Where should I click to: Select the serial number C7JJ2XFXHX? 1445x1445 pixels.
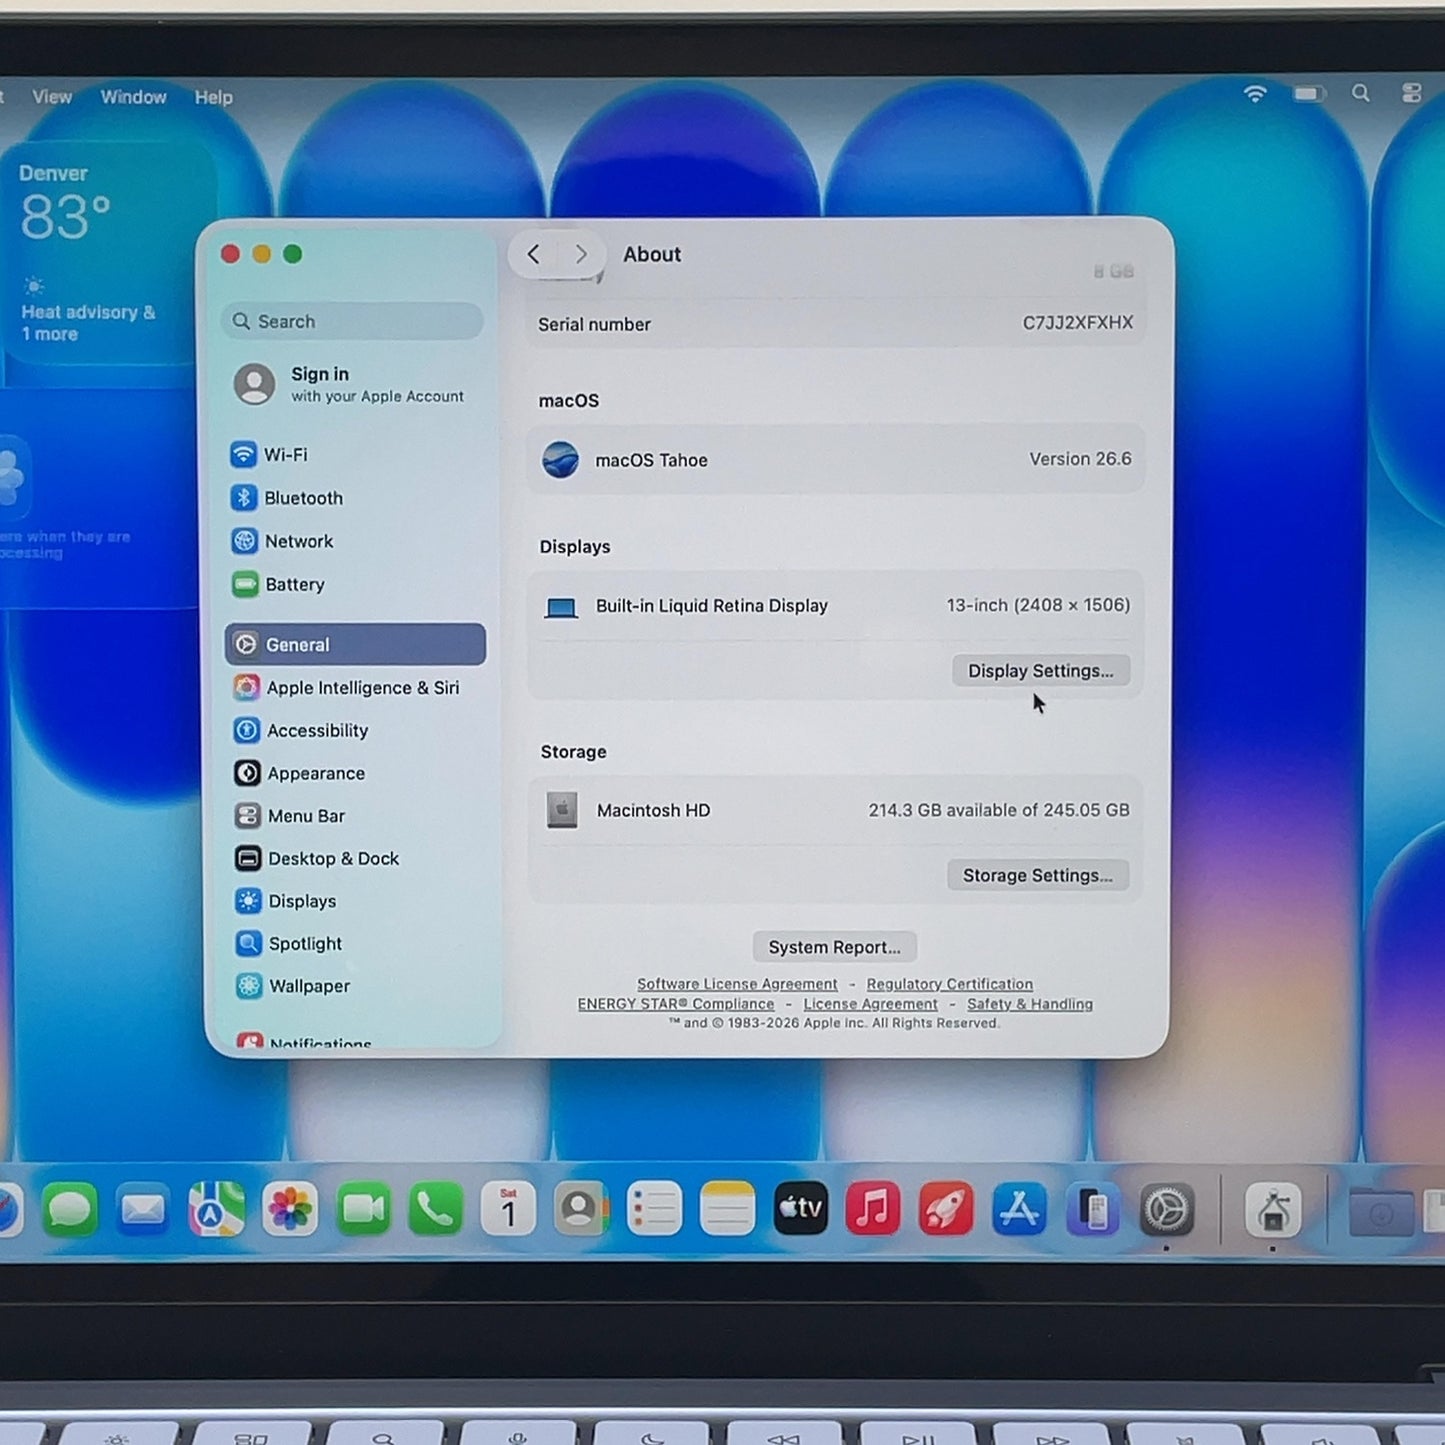(1077, 323)
